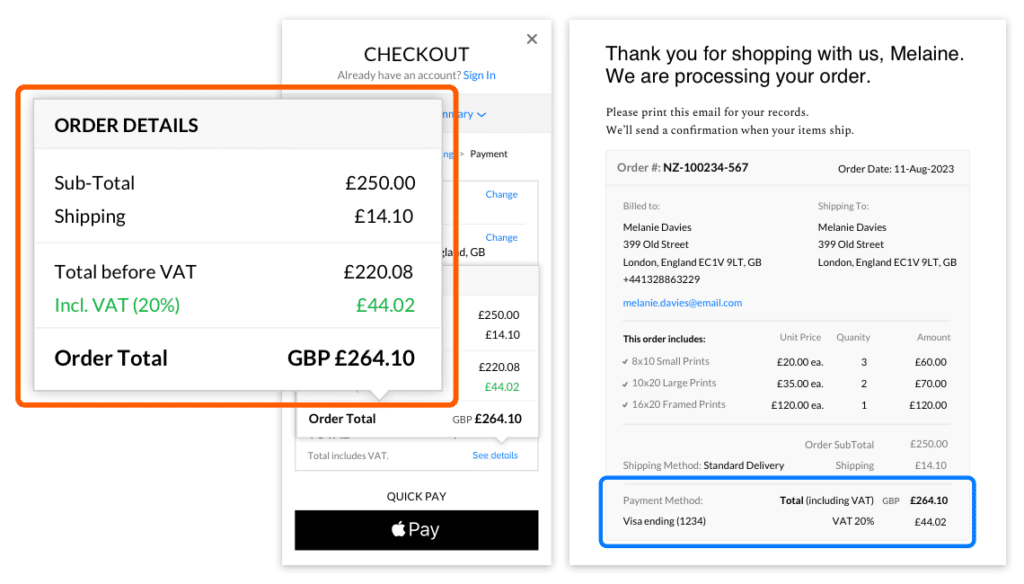Screen dimensions: 1024x584
Task: Click checkmark beside 16x20 Framed Prints
Action: (x=625, y=405)
